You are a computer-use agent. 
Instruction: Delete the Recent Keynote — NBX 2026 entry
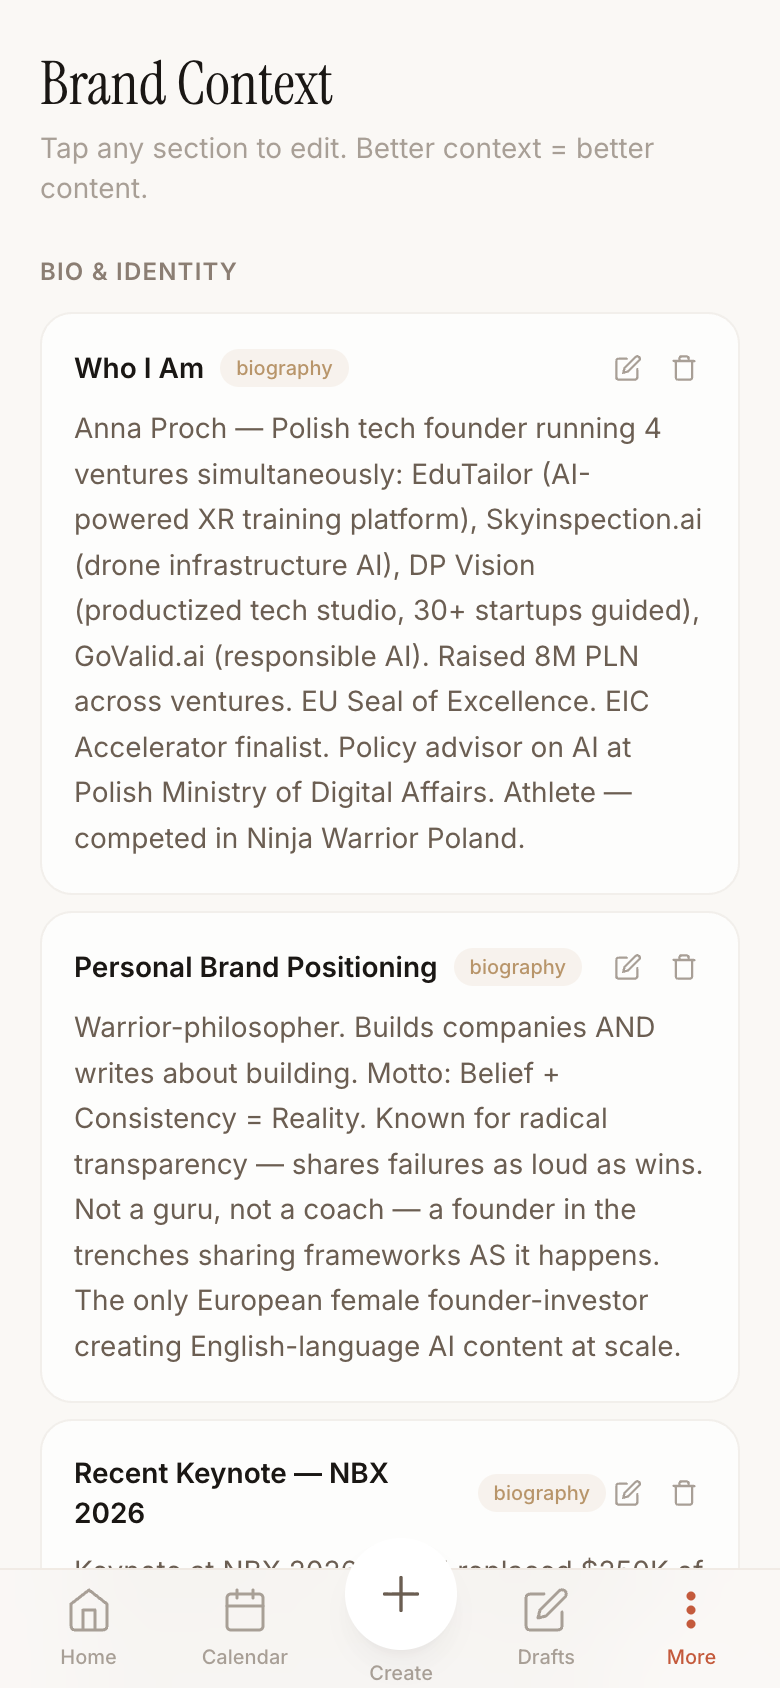[x=684, y=1493]
